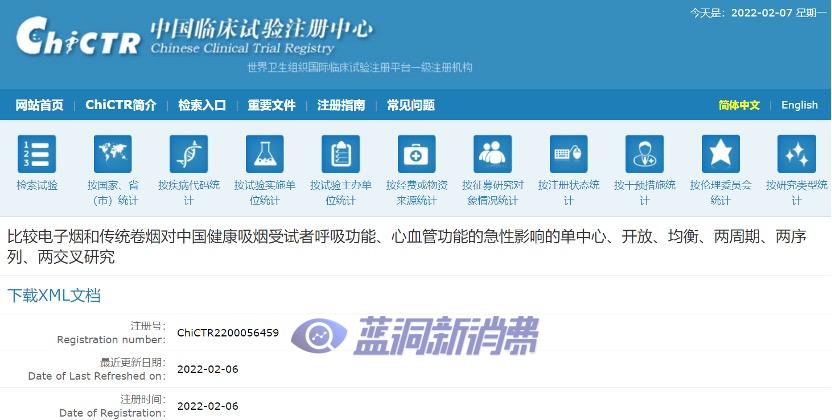Open the doctor intervention statistics icon
This screenshot has width=832, height=420.
click(x=644, y=154)
